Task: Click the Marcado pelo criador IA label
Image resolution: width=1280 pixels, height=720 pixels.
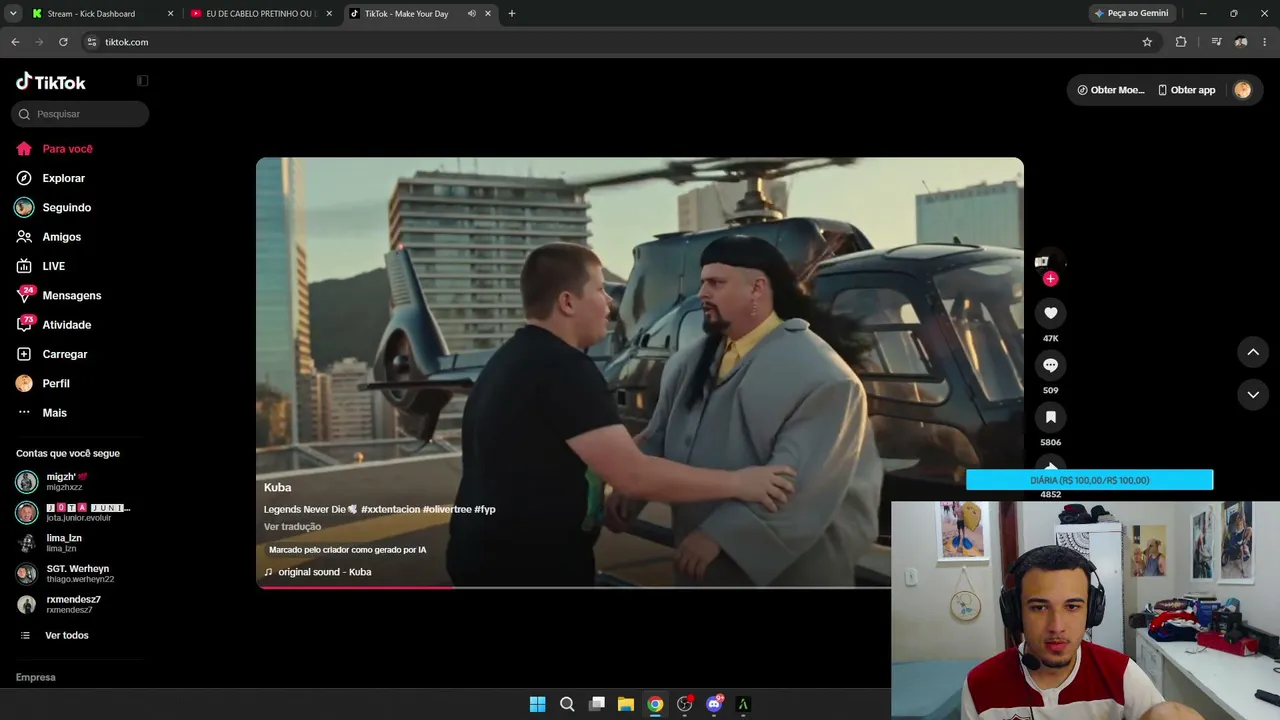Action: (x=348, y=550)
